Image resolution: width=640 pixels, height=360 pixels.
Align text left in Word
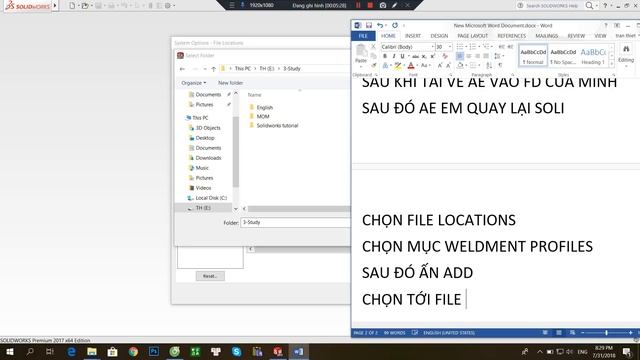pyautogui.click(x=460, y=56)
